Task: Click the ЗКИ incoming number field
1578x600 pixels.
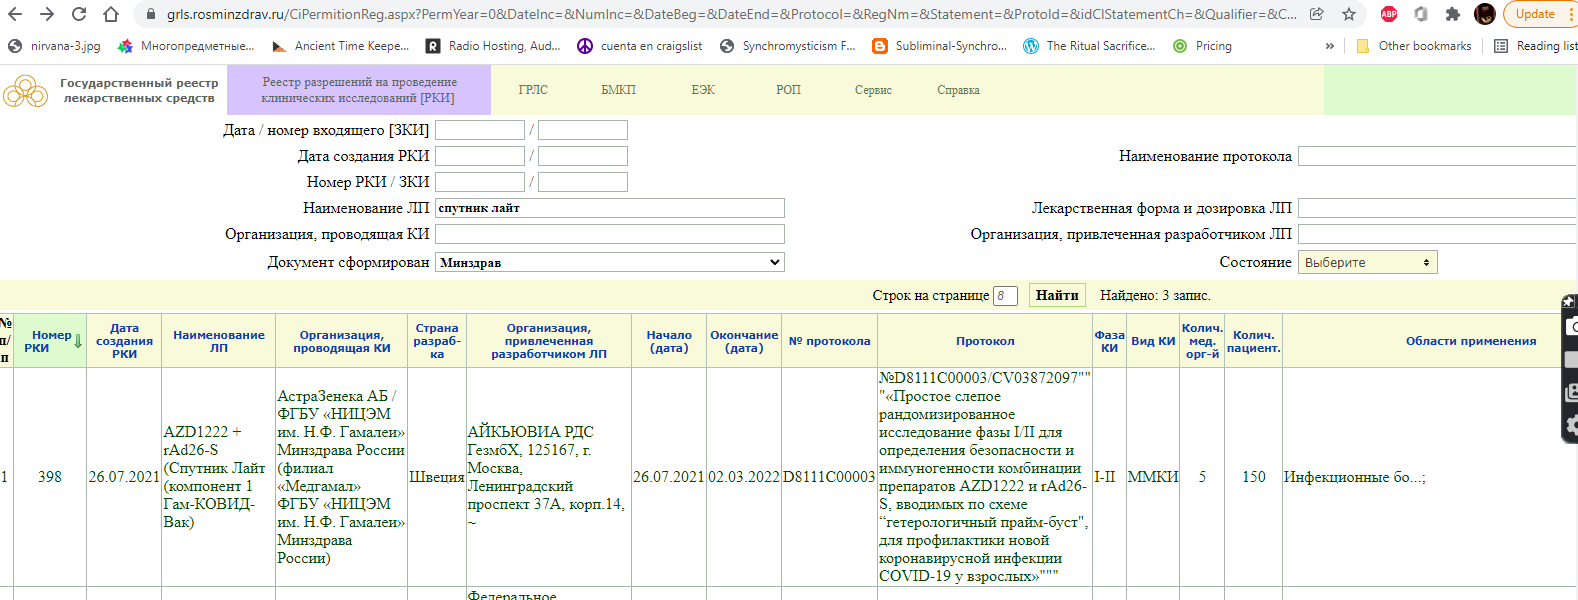Action: [583, 130]
